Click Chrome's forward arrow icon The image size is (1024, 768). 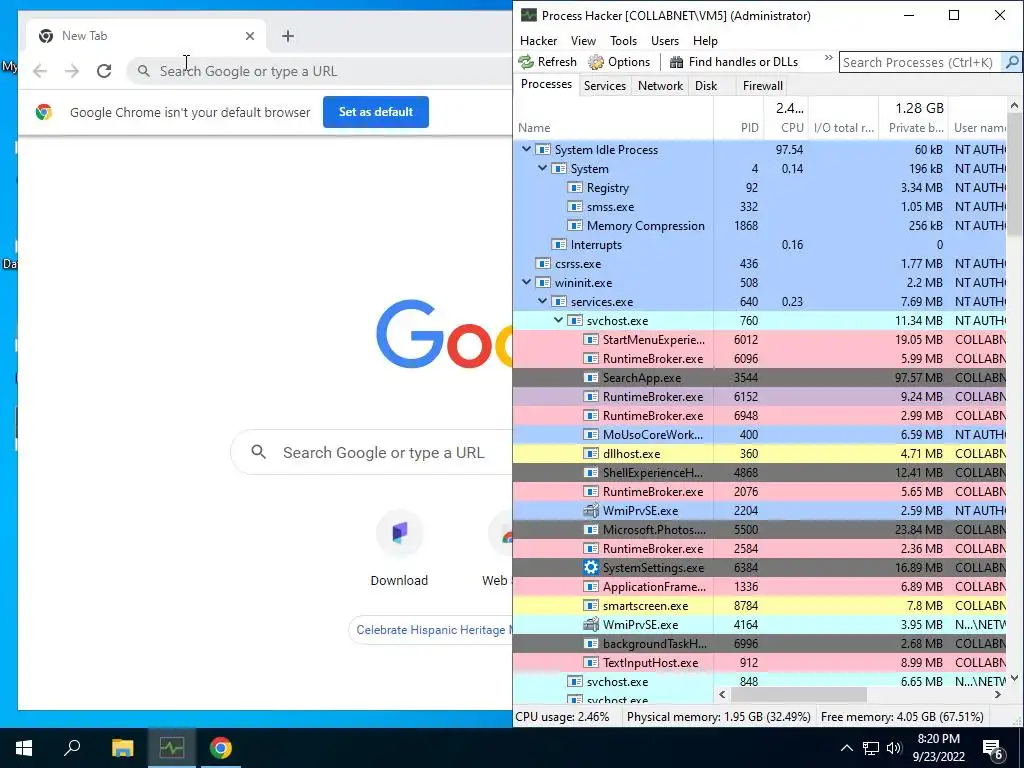click(x=72, y=71)
